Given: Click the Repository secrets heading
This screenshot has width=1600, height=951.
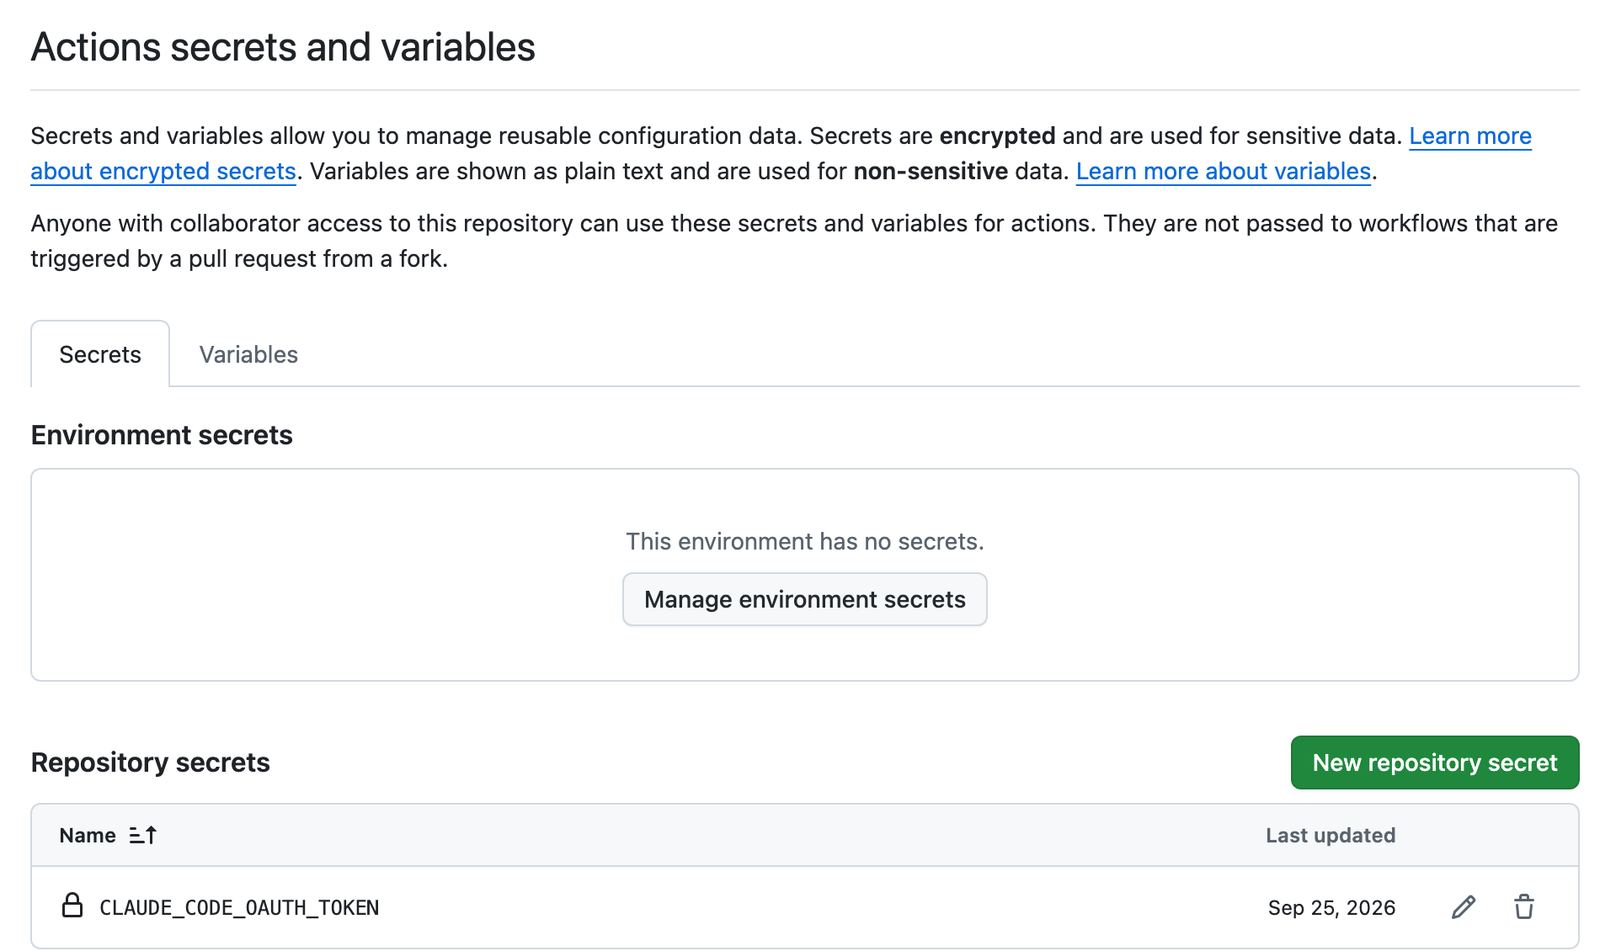Looking at the screenshot, I should click(x=150, y=762).
